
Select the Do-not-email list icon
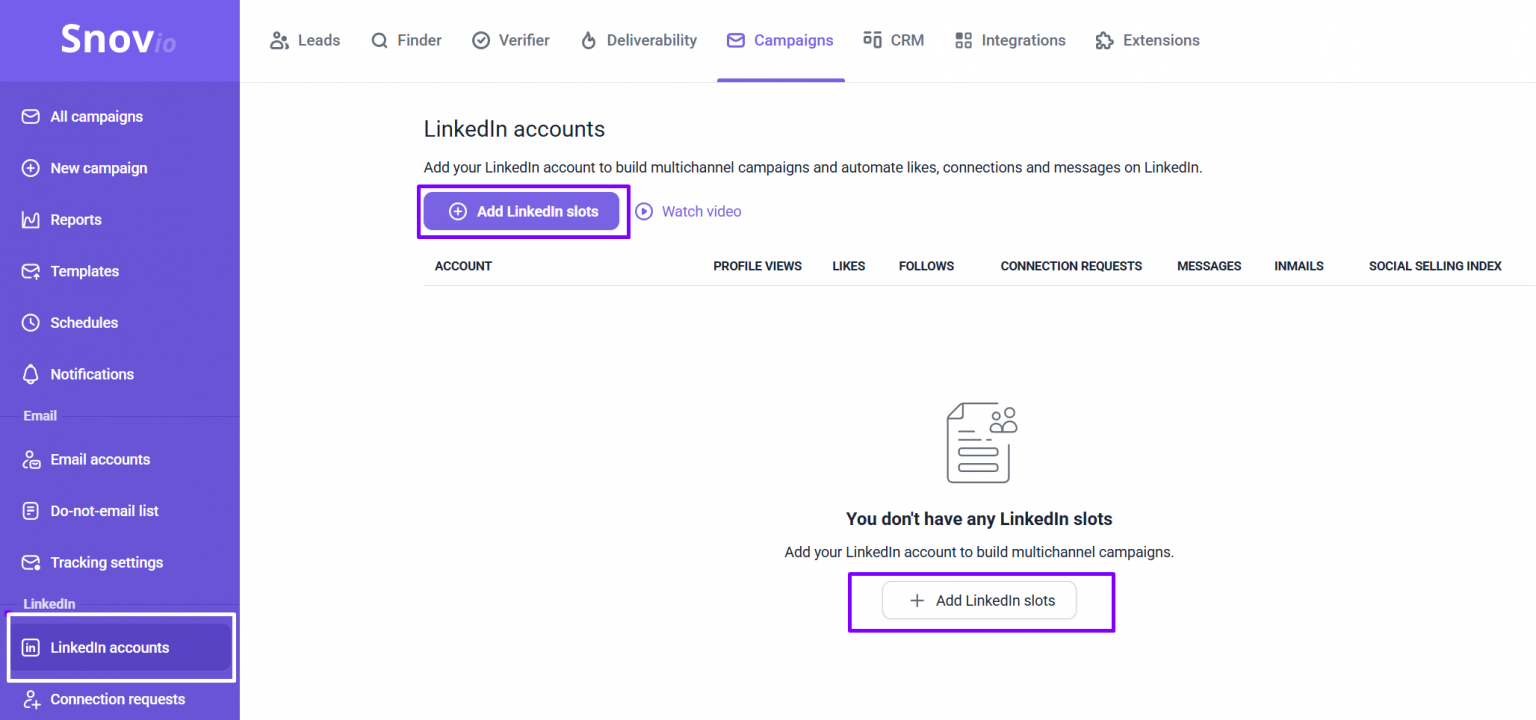[x=31, y=511]
